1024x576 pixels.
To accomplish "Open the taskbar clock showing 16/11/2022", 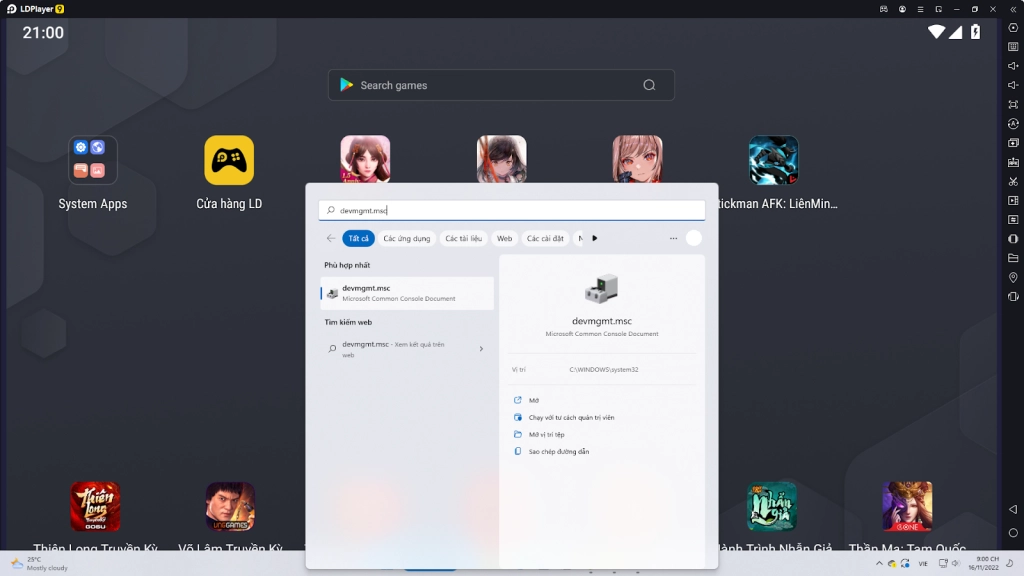I will coord(984,564).
